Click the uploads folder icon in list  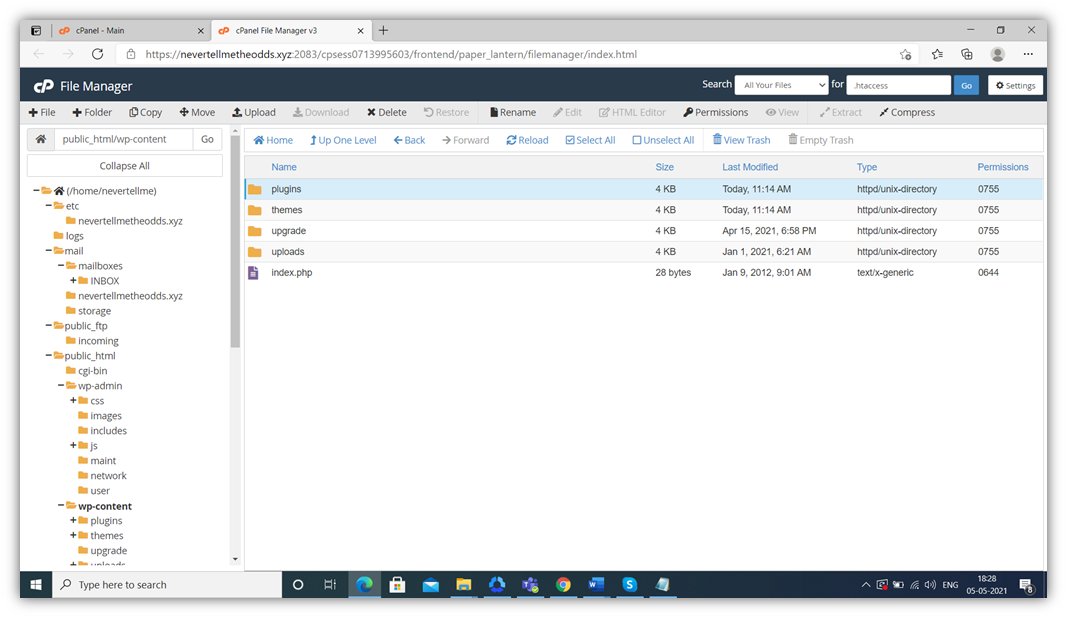(255, 252)
